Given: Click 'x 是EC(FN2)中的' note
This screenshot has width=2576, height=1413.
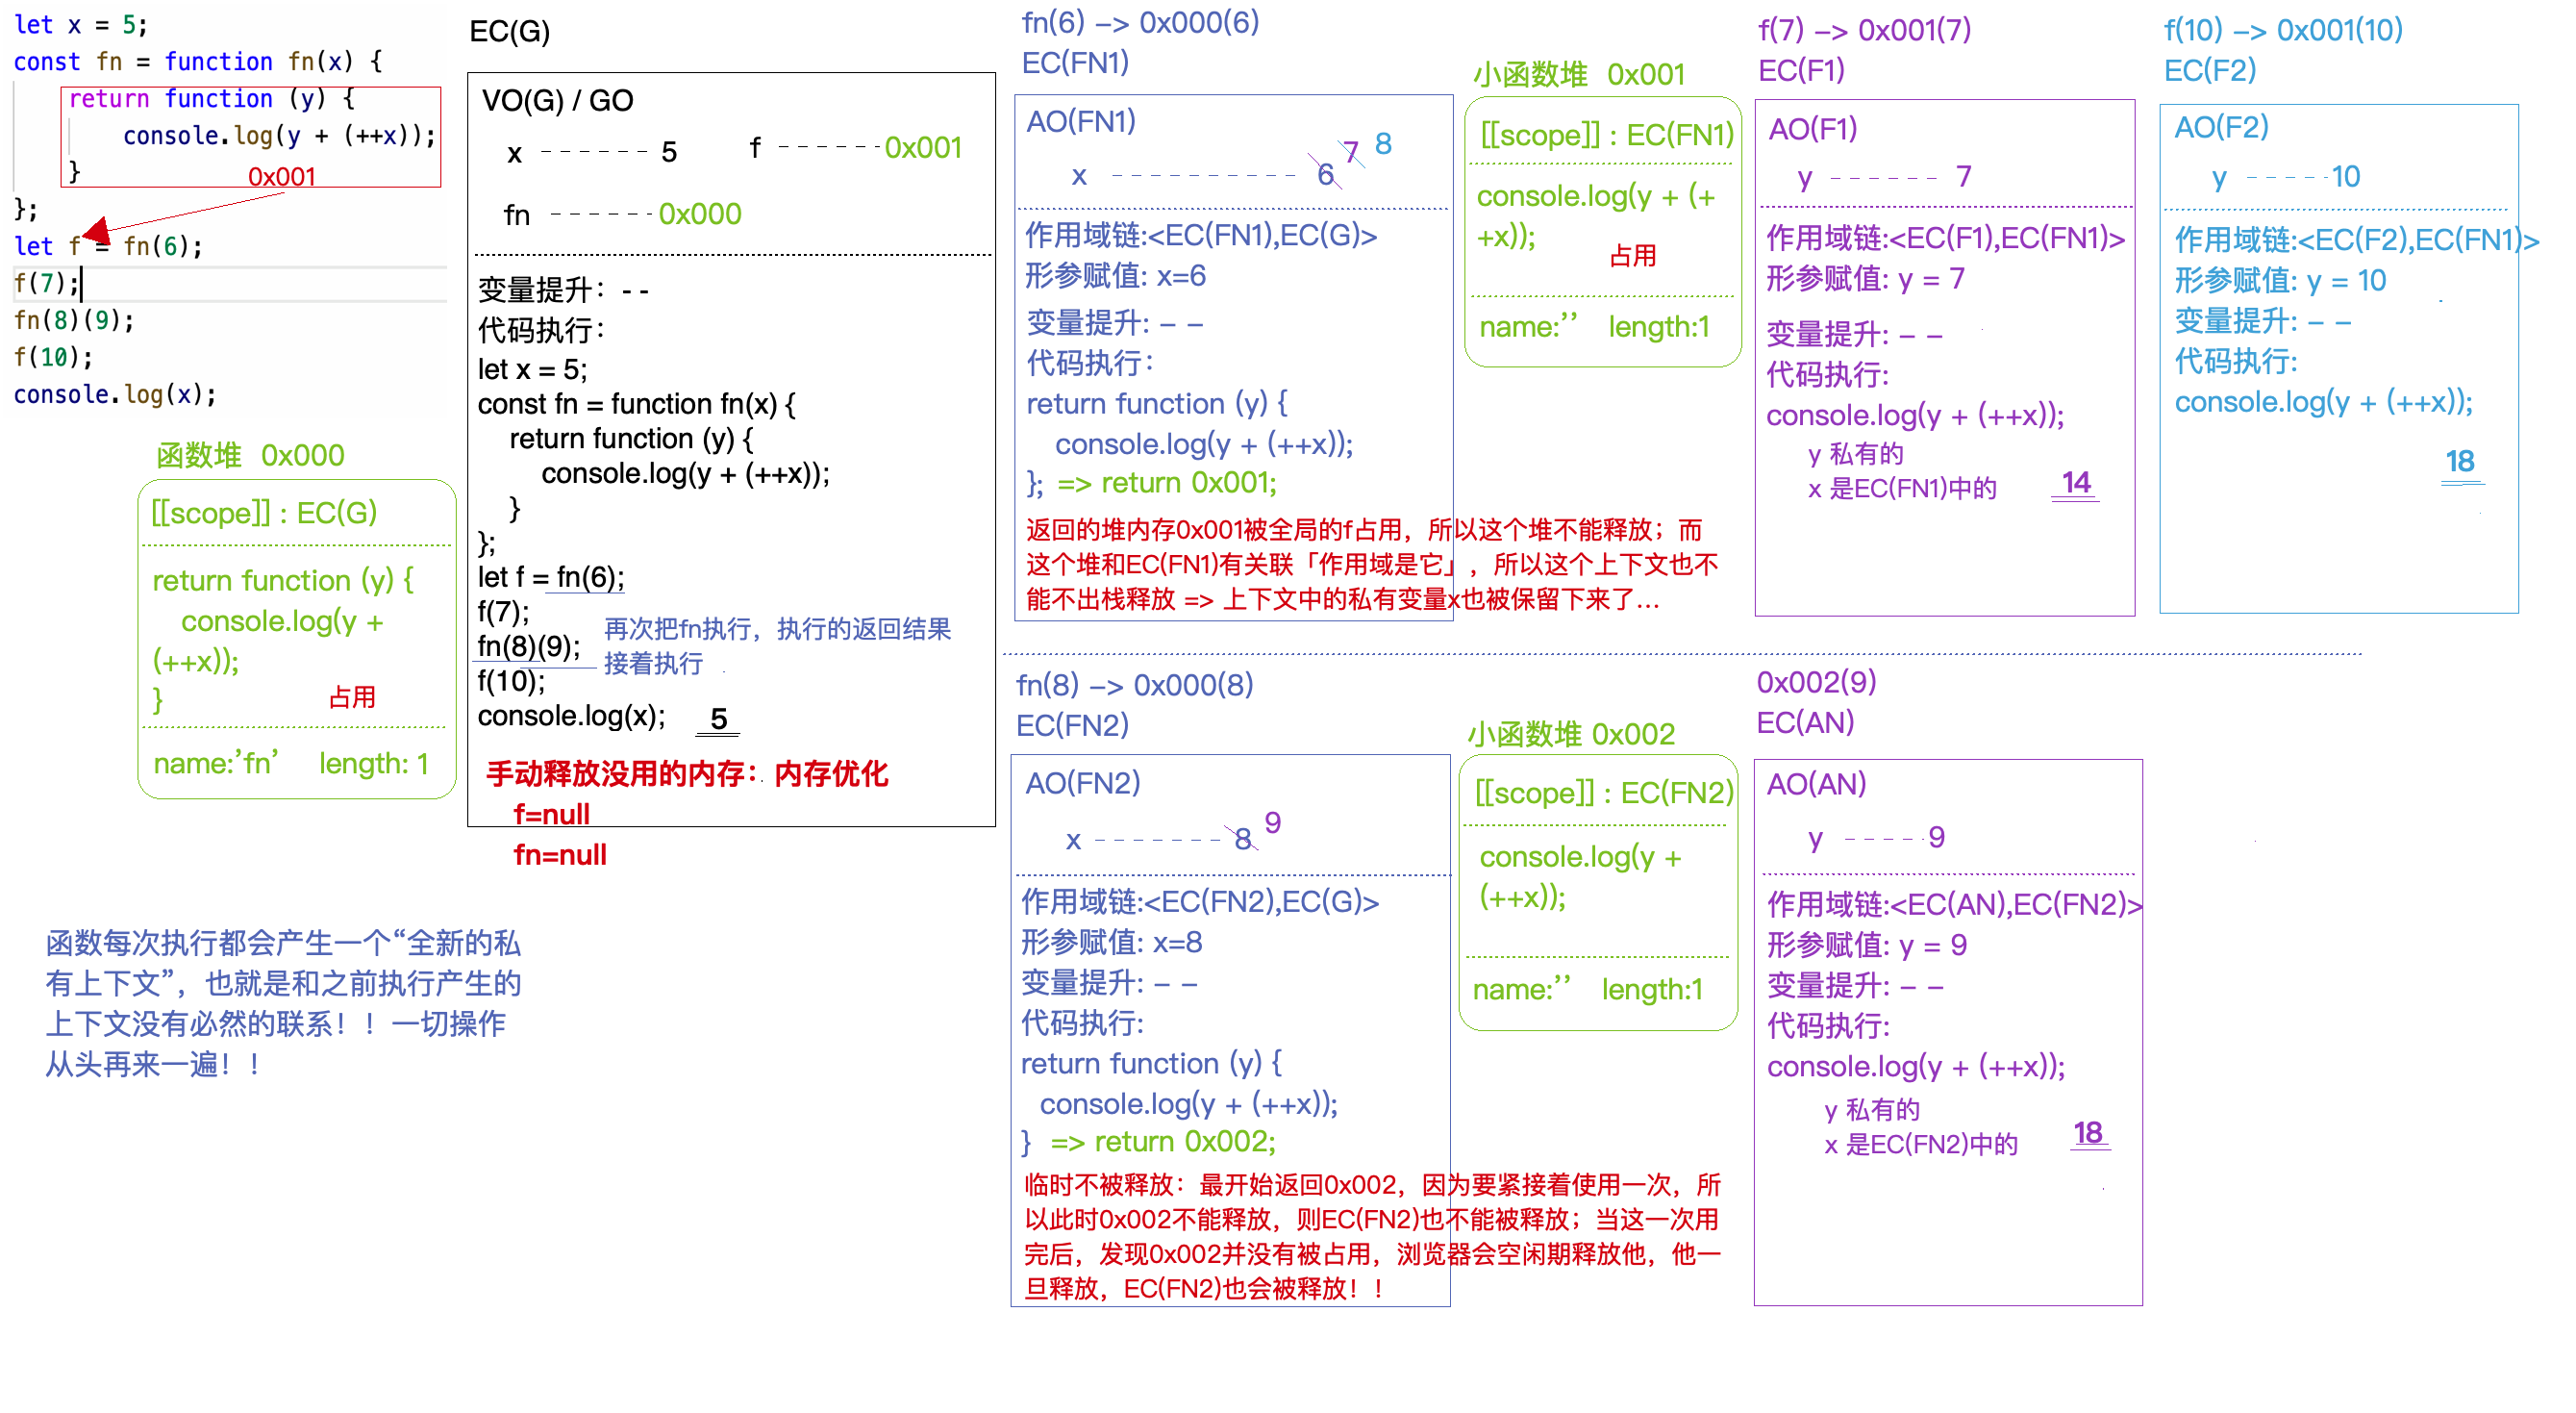Looking at the screenshot, I should pos(1921,1145).
